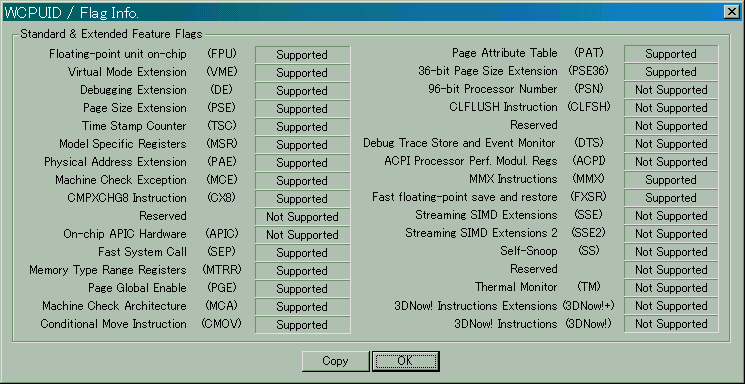Click the Copy button
Screen dimensions: 745x384
click(x=335, y=361)
